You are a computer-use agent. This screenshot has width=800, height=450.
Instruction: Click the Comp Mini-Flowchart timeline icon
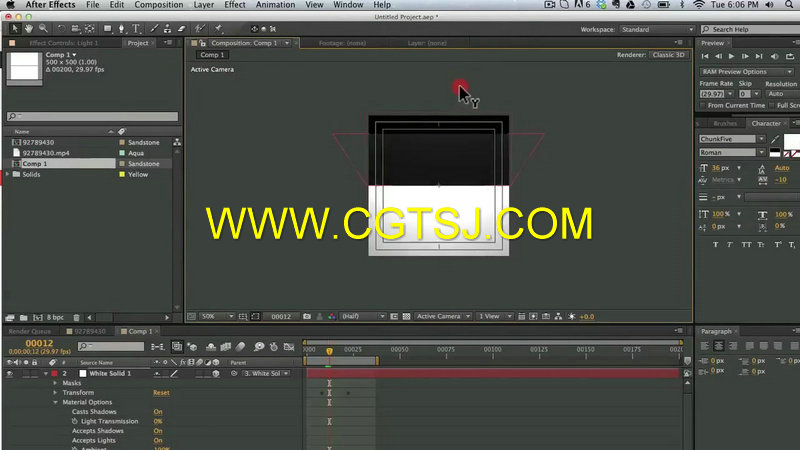pyautogui.click(x=158, y=347)
